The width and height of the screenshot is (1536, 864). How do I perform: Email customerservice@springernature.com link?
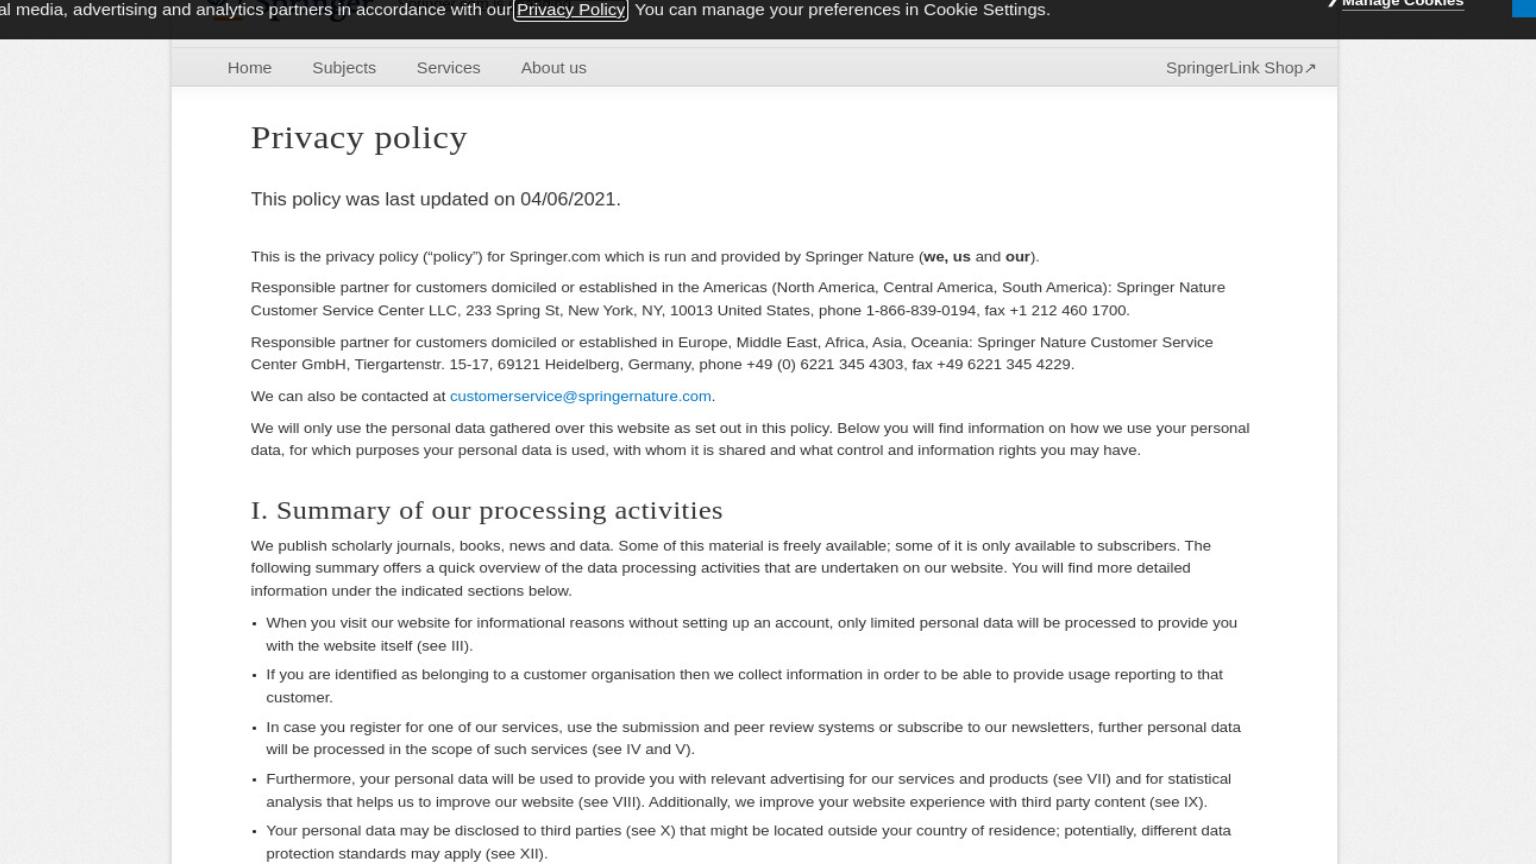click(580, 396)
